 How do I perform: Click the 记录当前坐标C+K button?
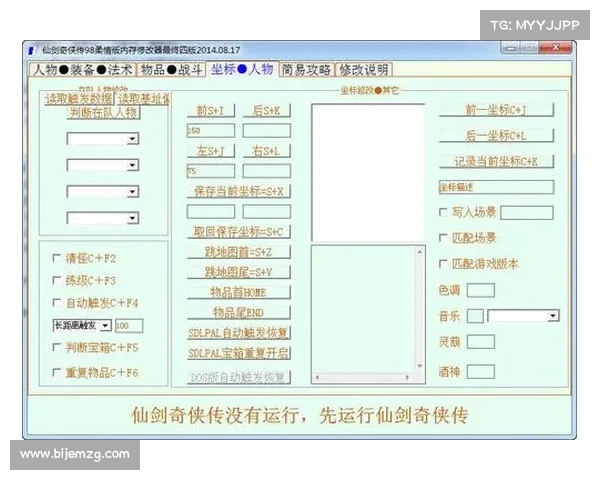click(496, 161)
